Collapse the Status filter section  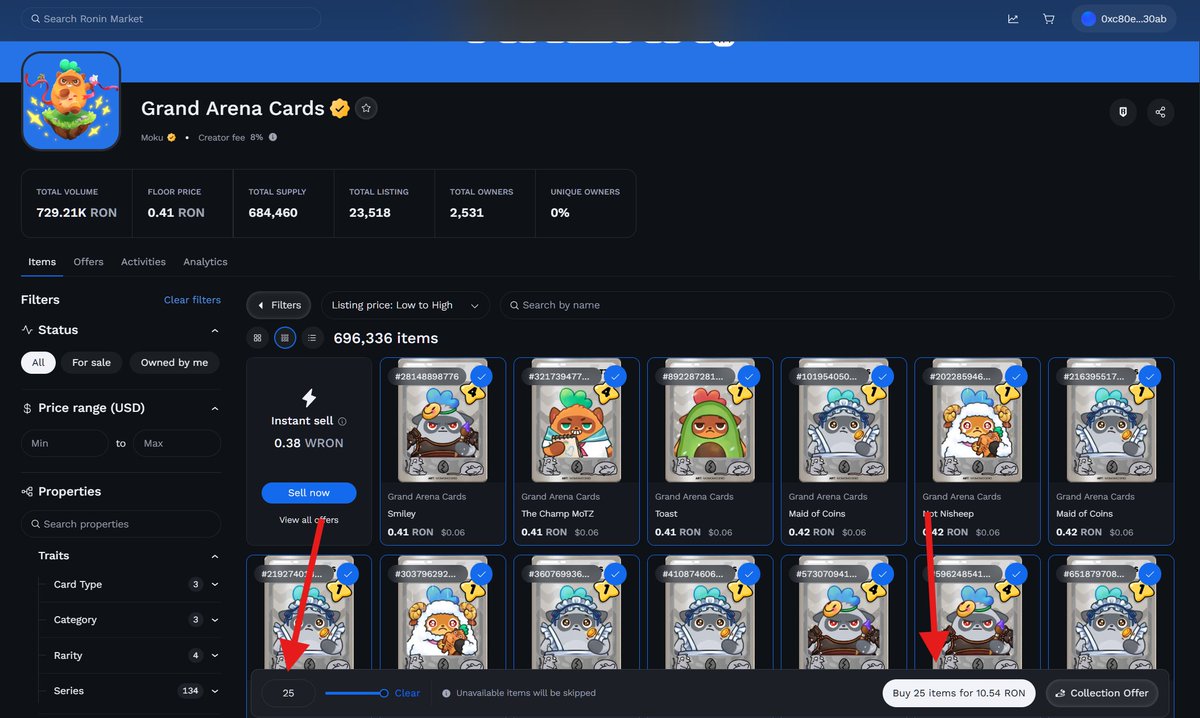[x=215, y=330]
